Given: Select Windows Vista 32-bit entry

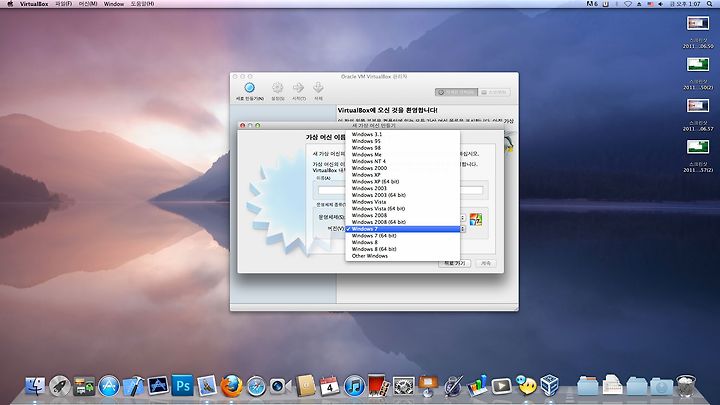Looking at the screenshot, I should (x=402, y=202).
